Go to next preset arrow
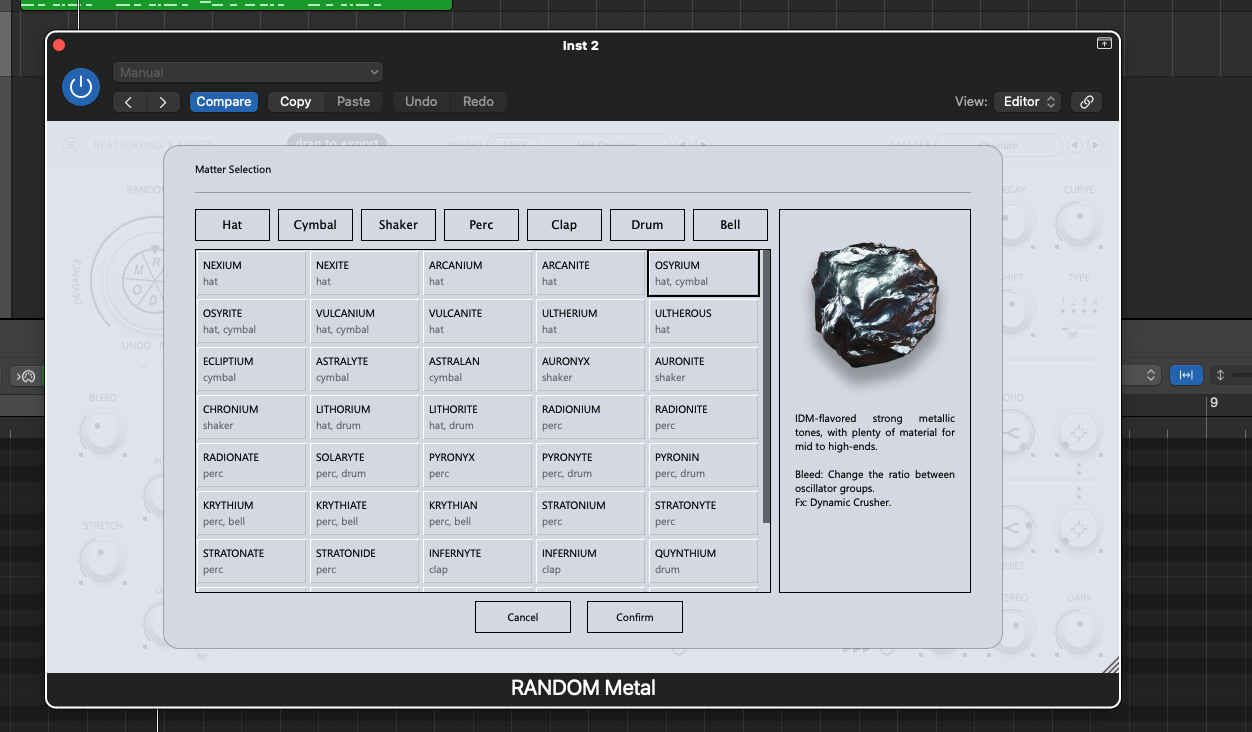 coord(163,102)
